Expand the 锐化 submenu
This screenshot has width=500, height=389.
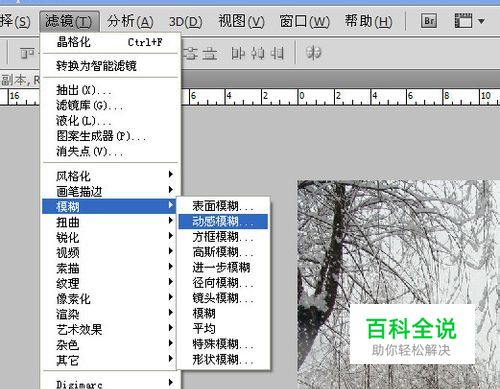coord(110,237)
